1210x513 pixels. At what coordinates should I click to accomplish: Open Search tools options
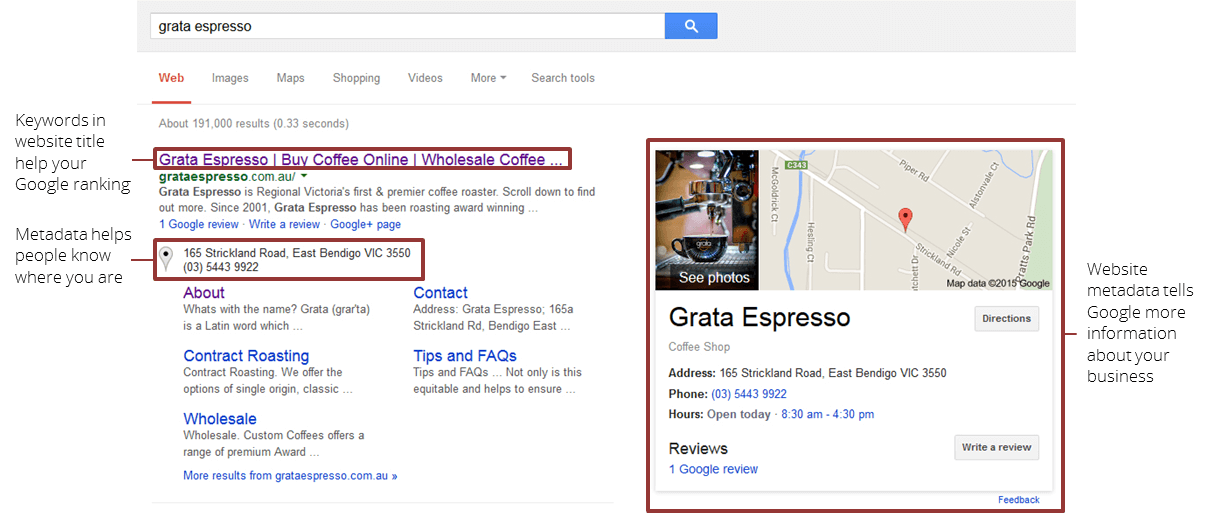tap(563, 78)
